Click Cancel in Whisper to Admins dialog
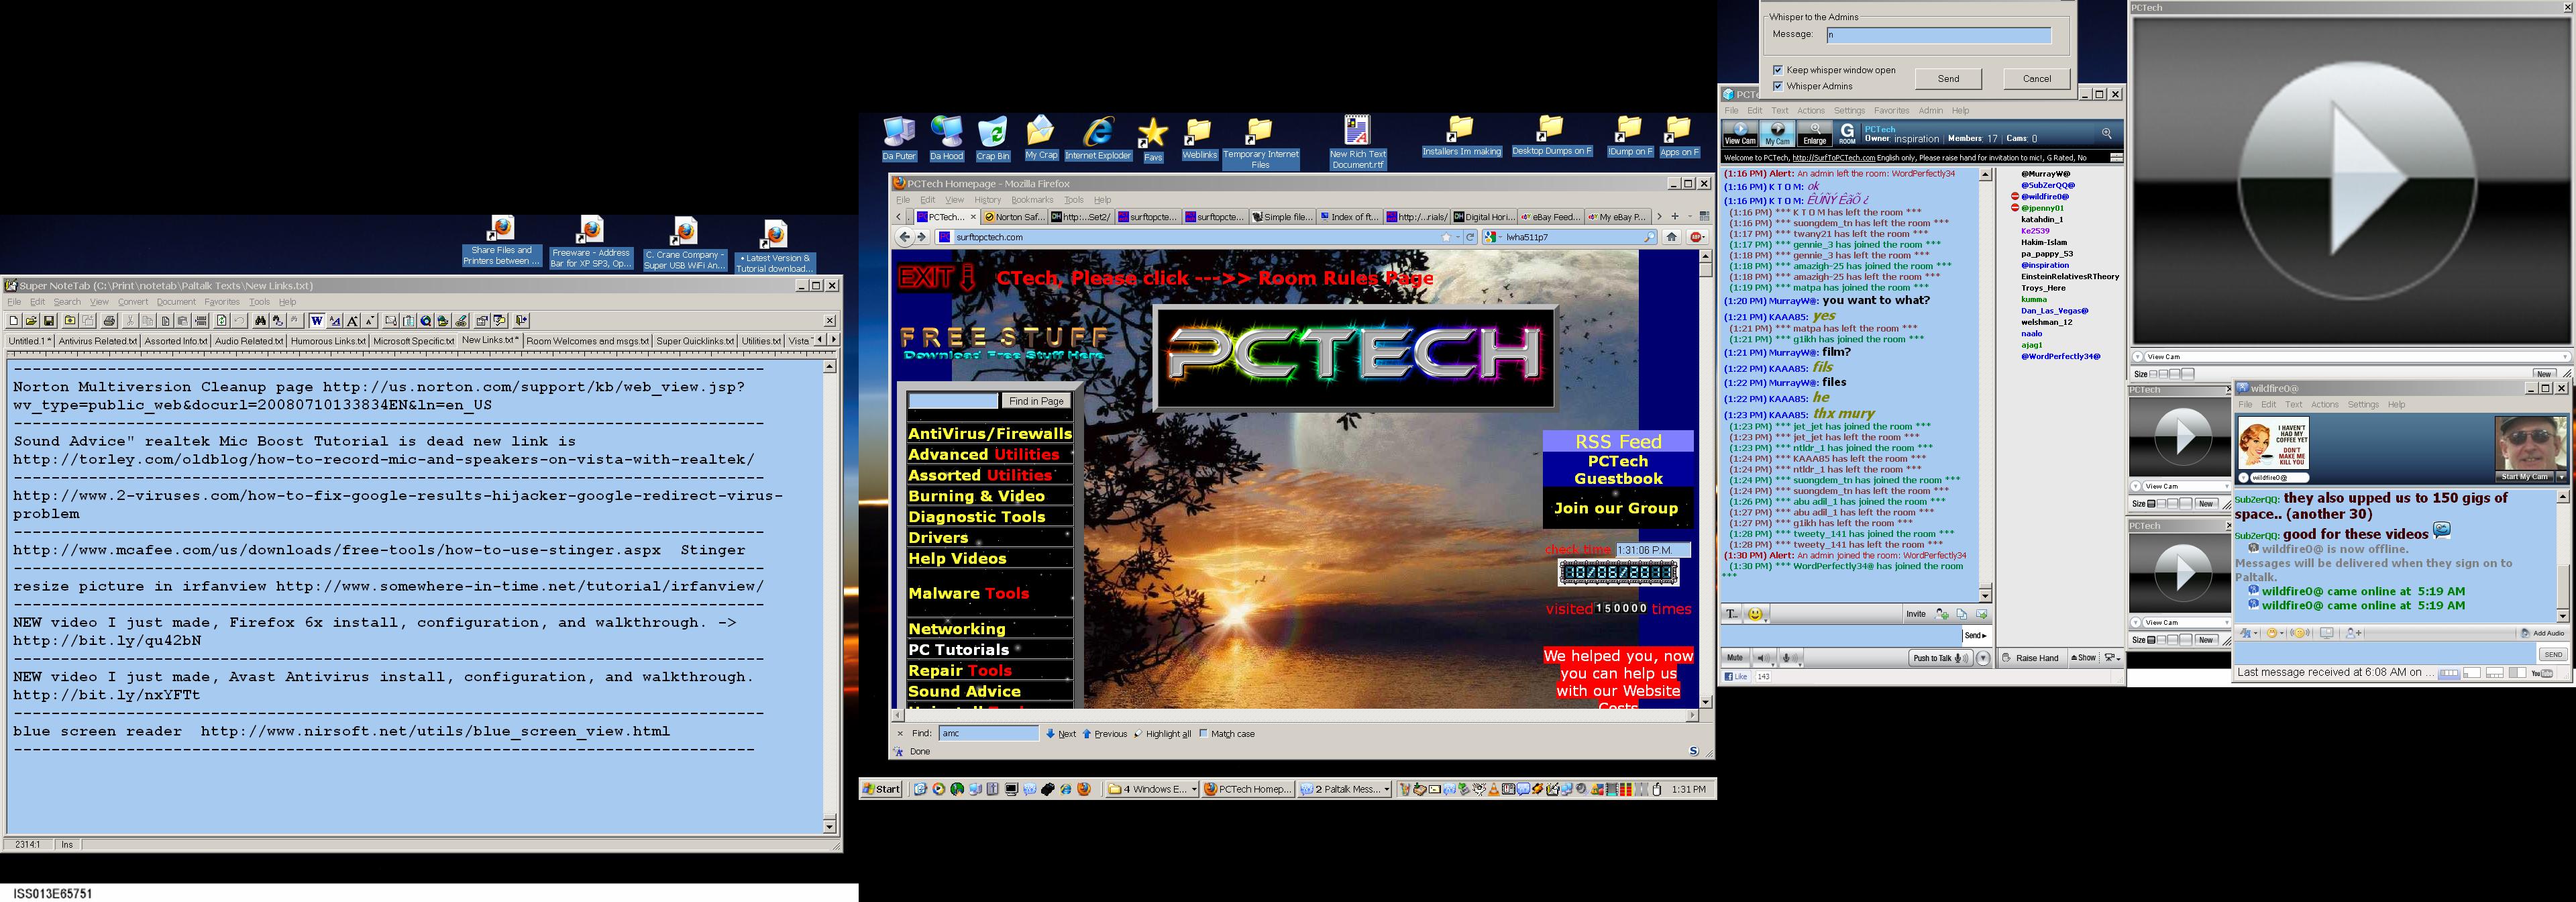The height and width of the screenshot is (902, 2576). click(x=2037, y=79)
